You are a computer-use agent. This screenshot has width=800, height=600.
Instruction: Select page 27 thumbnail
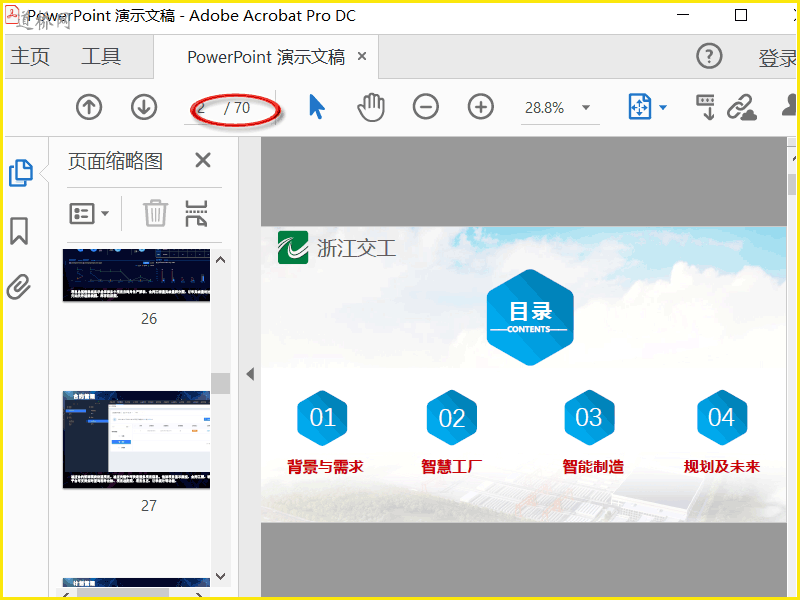(136, 440)
